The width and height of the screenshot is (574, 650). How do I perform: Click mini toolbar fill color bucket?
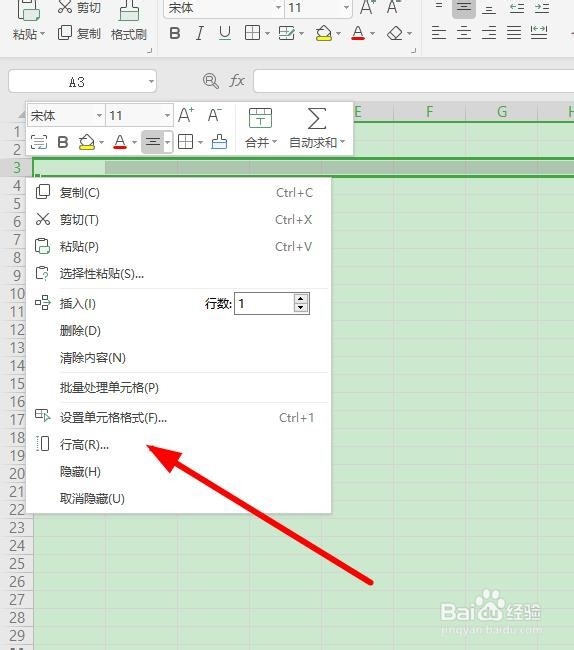coord(87,142)
